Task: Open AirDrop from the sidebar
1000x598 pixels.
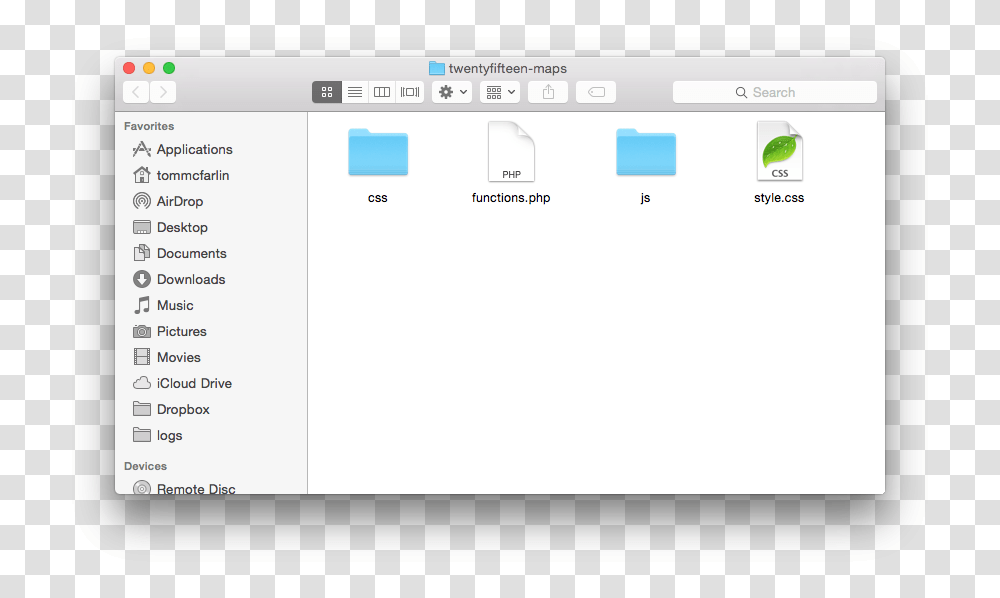Action: coord(179,201)
